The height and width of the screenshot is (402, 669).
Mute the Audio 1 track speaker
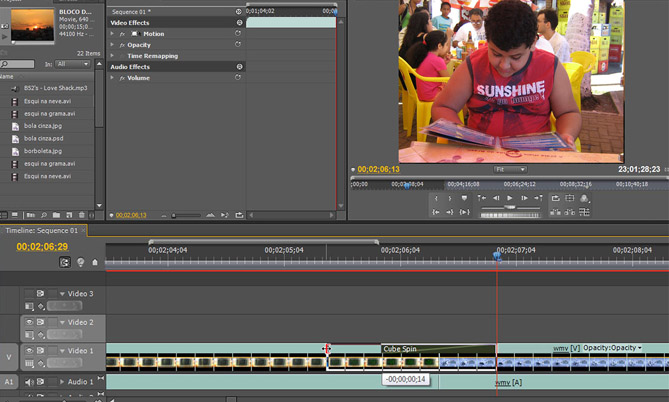click(29, 382)
